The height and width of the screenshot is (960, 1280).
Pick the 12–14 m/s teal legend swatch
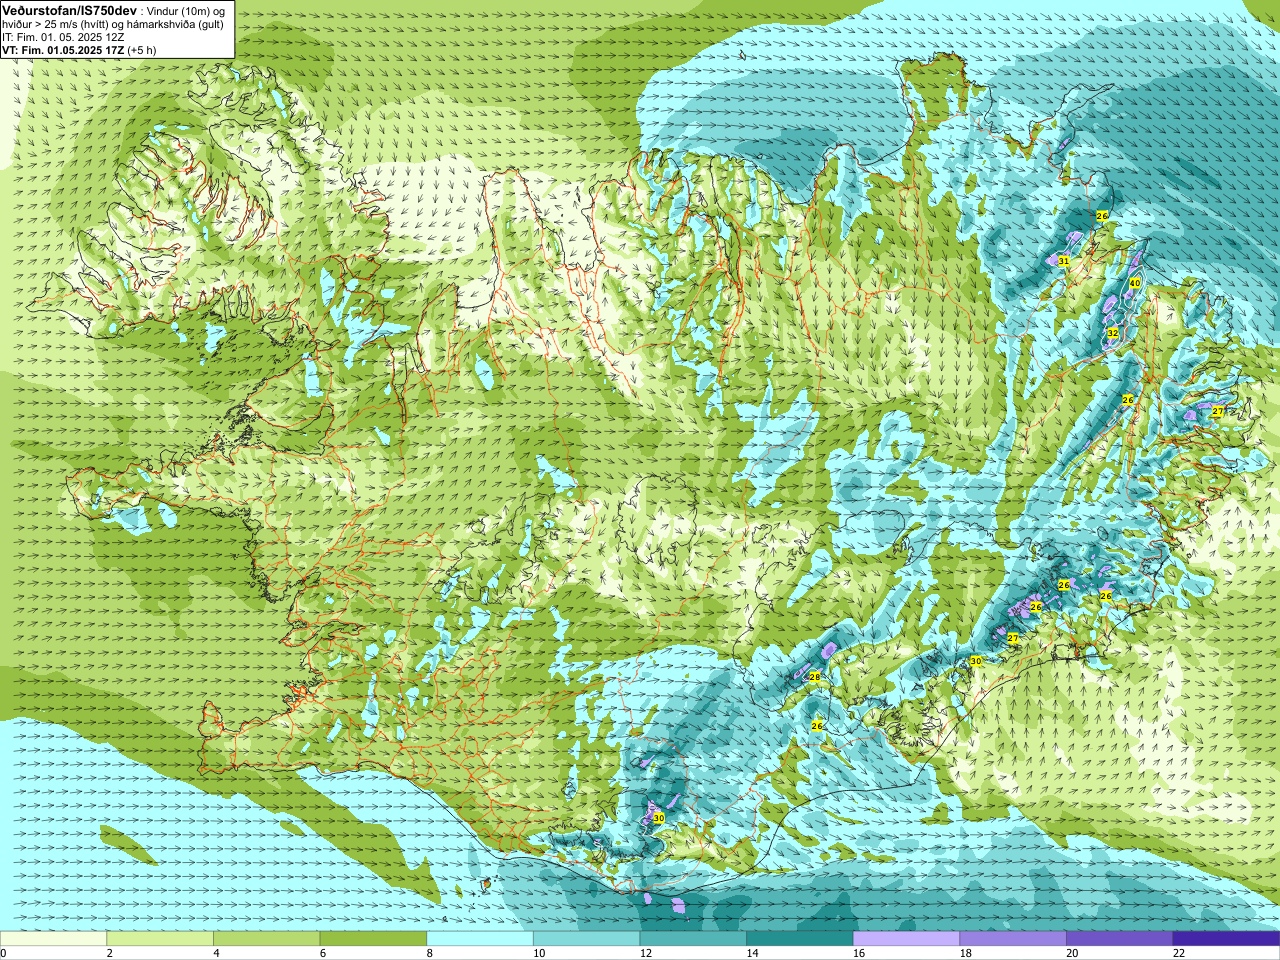tap(693, 939)
